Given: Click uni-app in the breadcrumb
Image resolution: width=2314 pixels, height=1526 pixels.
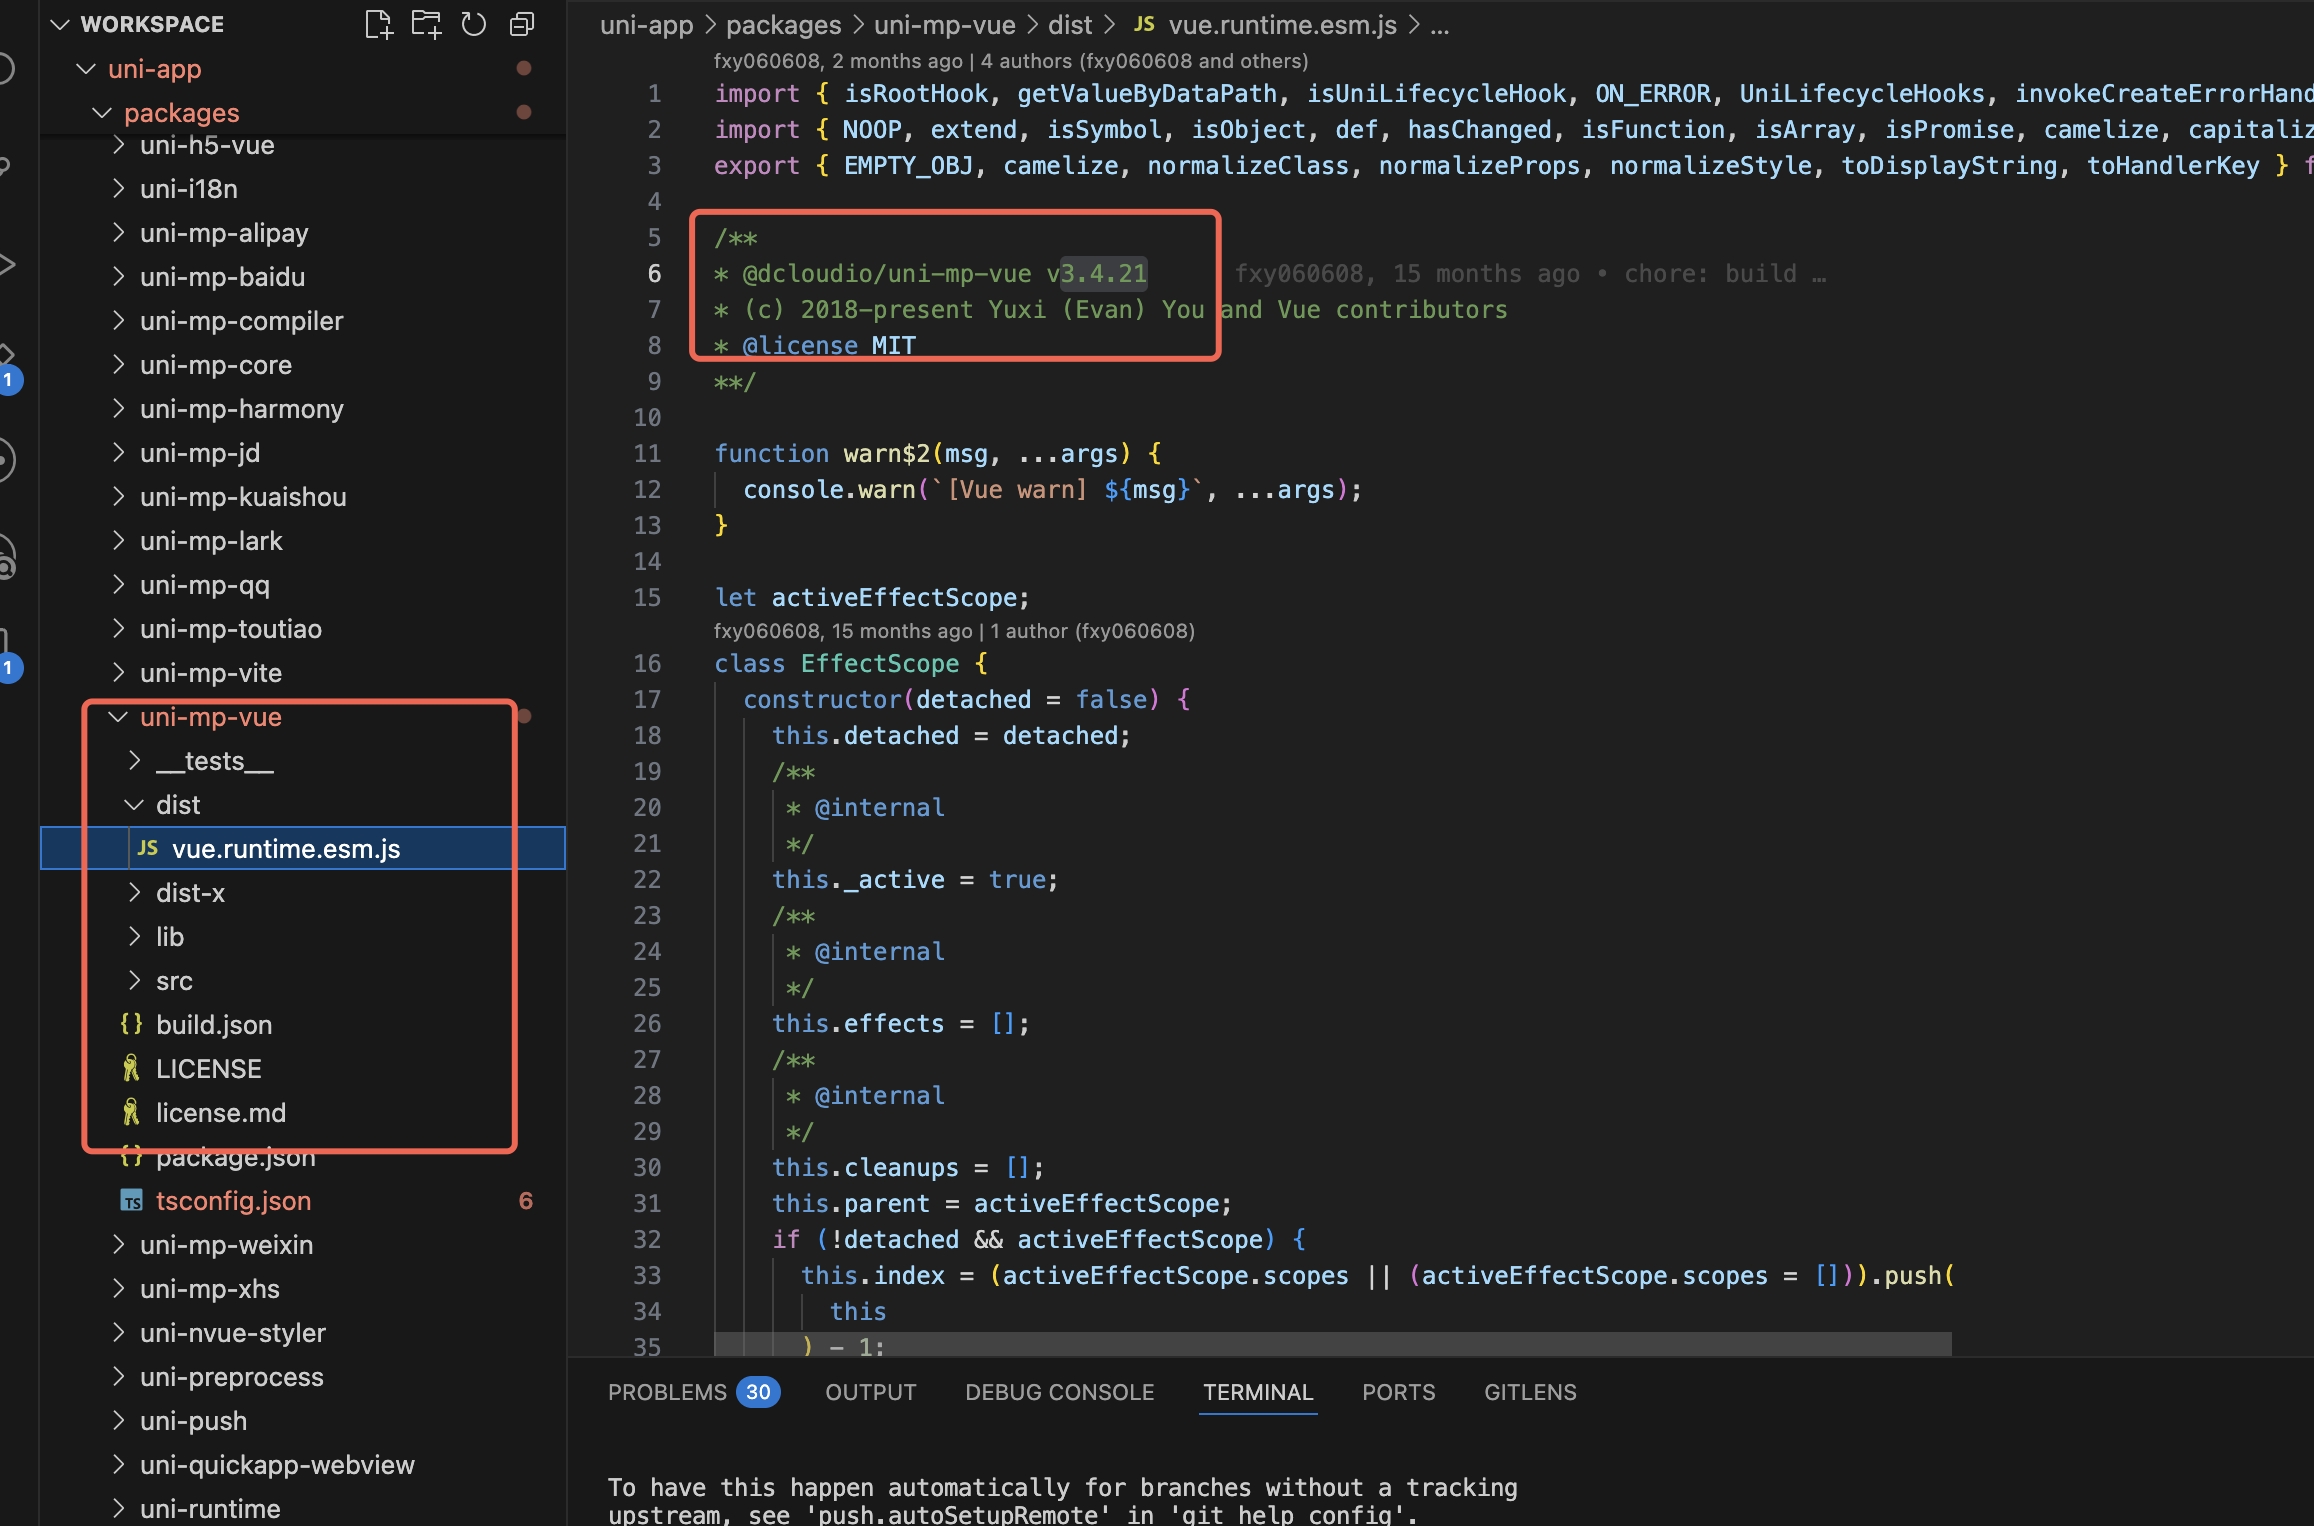Looking at the screenshot, I should point(646,24).
